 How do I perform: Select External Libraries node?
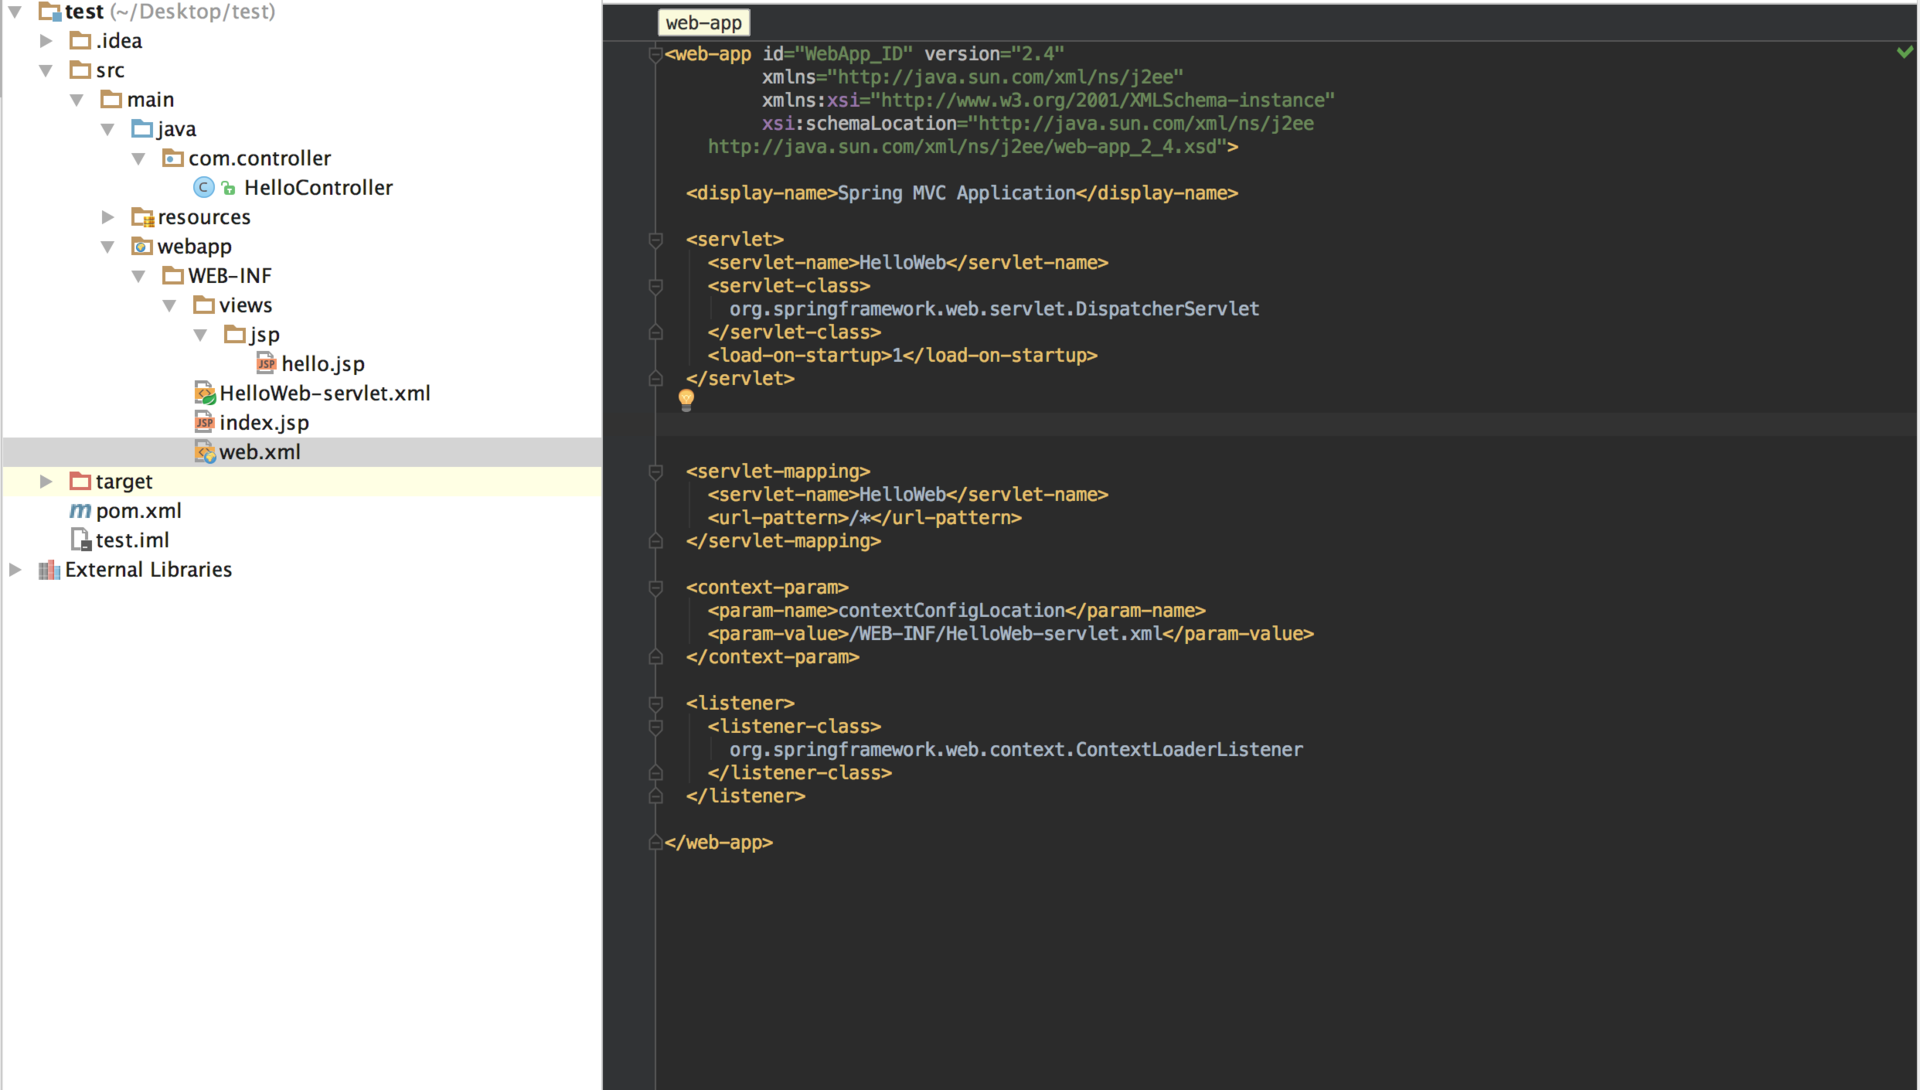point(148,570)
